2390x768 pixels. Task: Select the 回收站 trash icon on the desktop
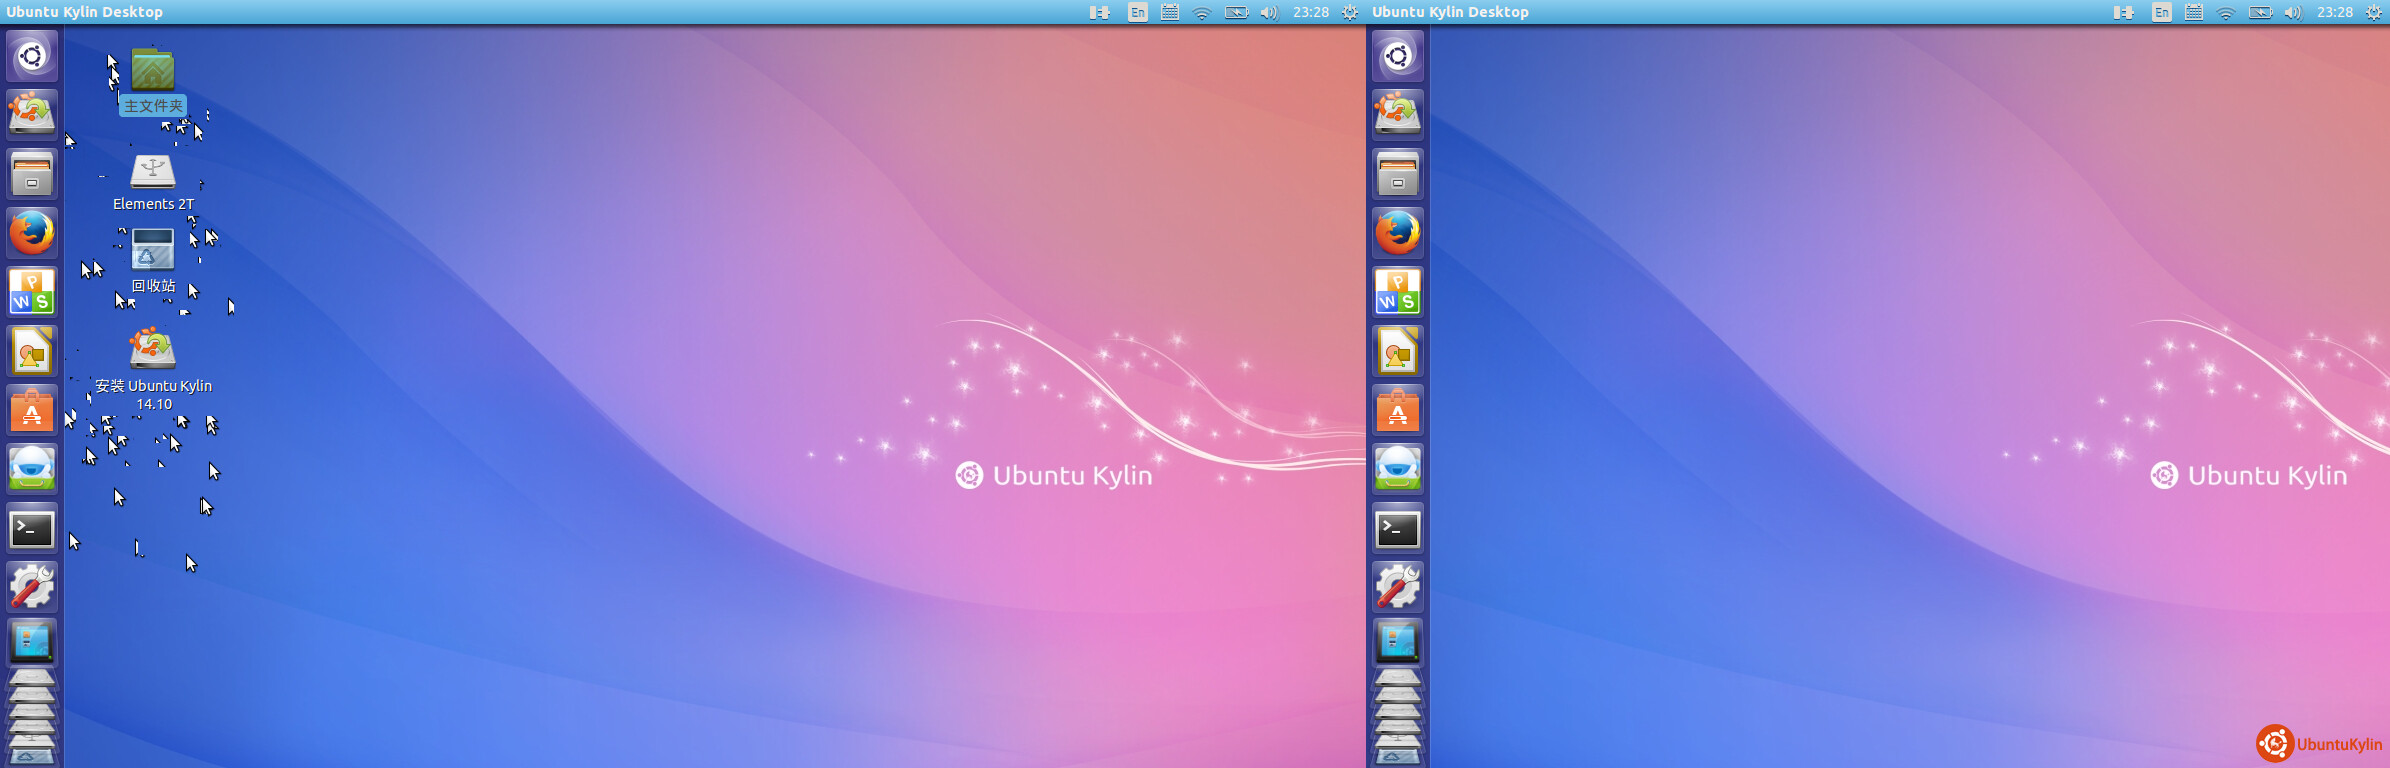point(153,250)
